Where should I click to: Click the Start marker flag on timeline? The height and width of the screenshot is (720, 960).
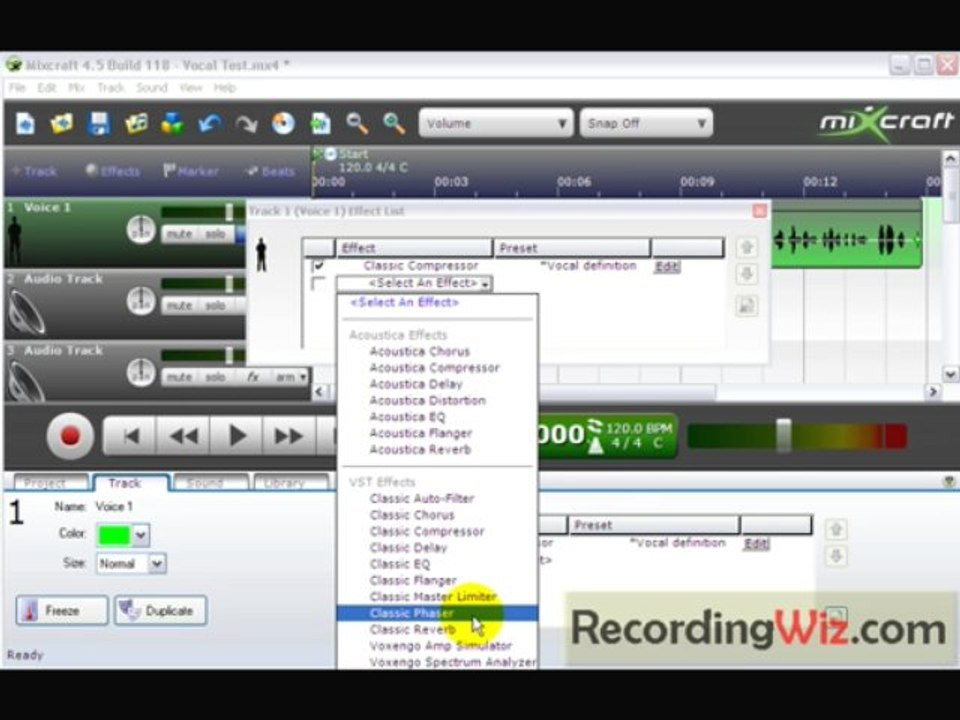[x=318, y=154]
